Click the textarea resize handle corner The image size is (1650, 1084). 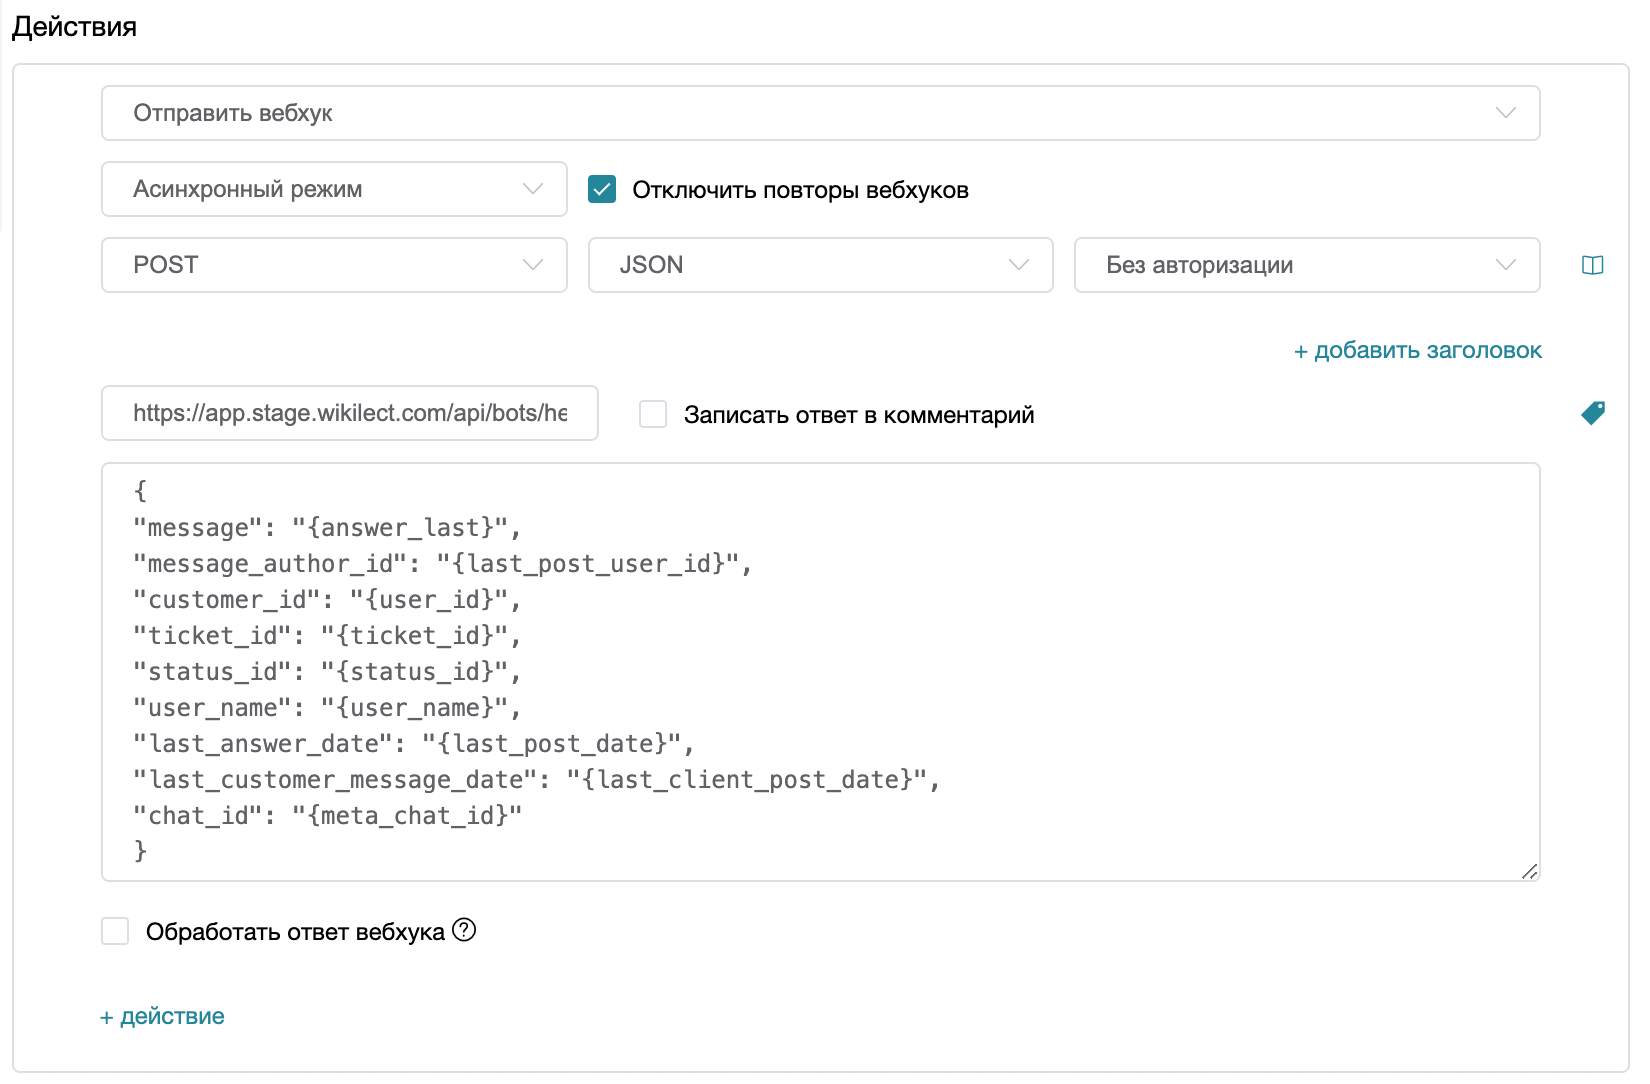pyautogui.click(x=1529, y=871)
